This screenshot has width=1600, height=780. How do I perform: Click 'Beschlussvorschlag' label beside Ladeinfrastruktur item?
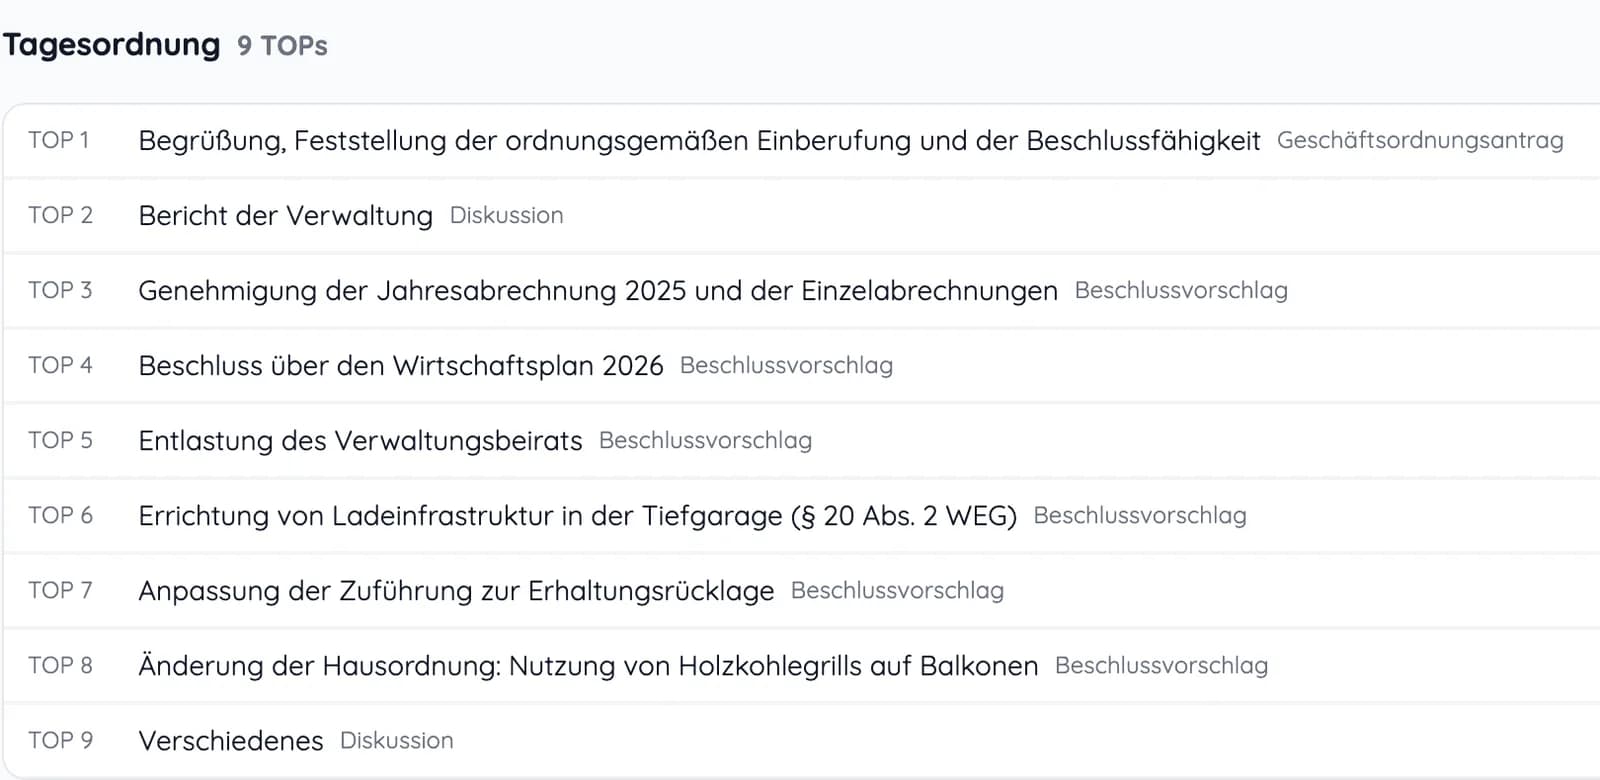(1140, 516)
